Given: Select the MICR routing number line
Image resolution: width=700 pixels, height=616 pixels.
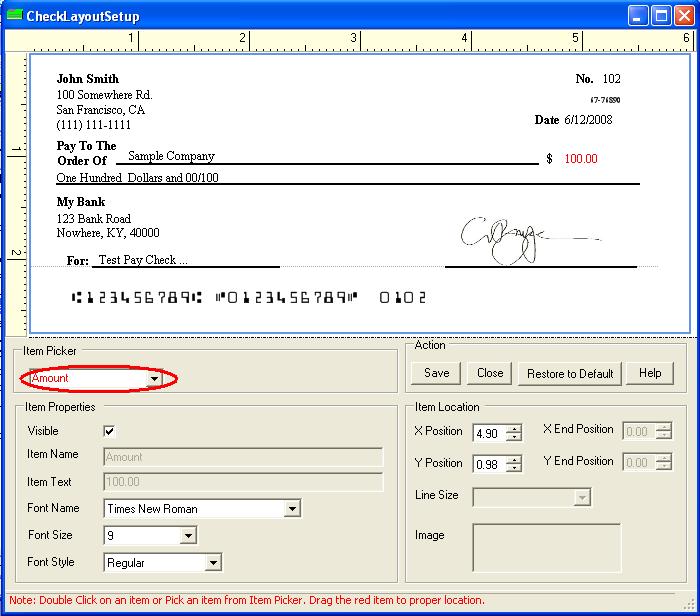Looking at the screenshot, I should 137,297.
